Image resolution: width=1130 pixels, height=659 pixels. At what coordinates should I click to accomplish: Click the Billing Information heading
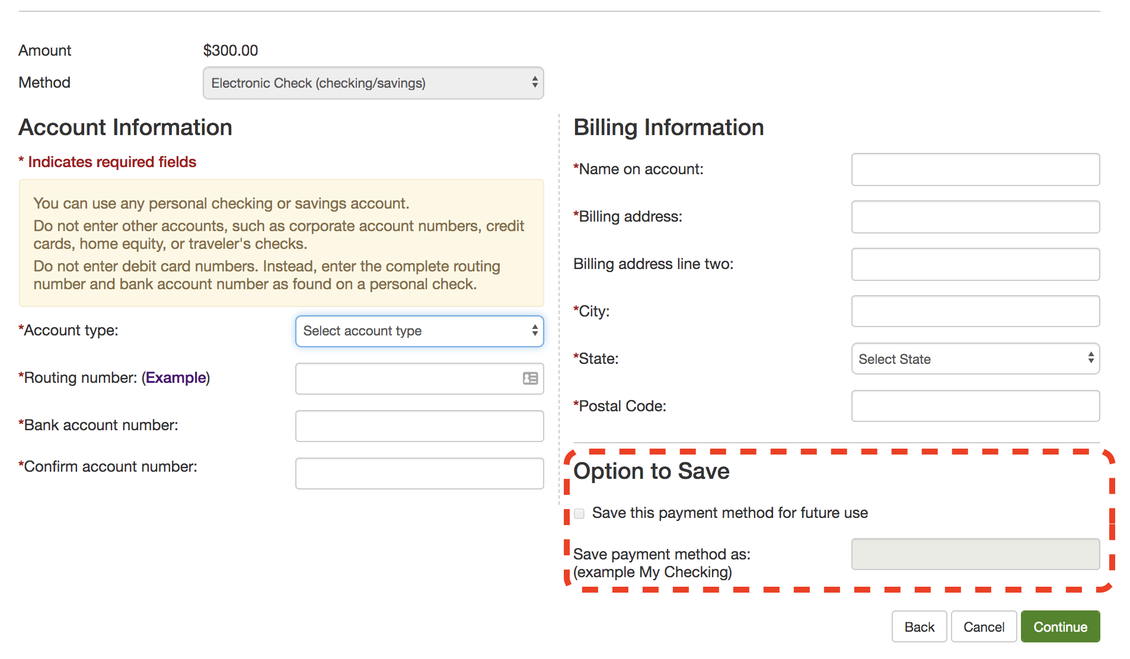point(669,128)
